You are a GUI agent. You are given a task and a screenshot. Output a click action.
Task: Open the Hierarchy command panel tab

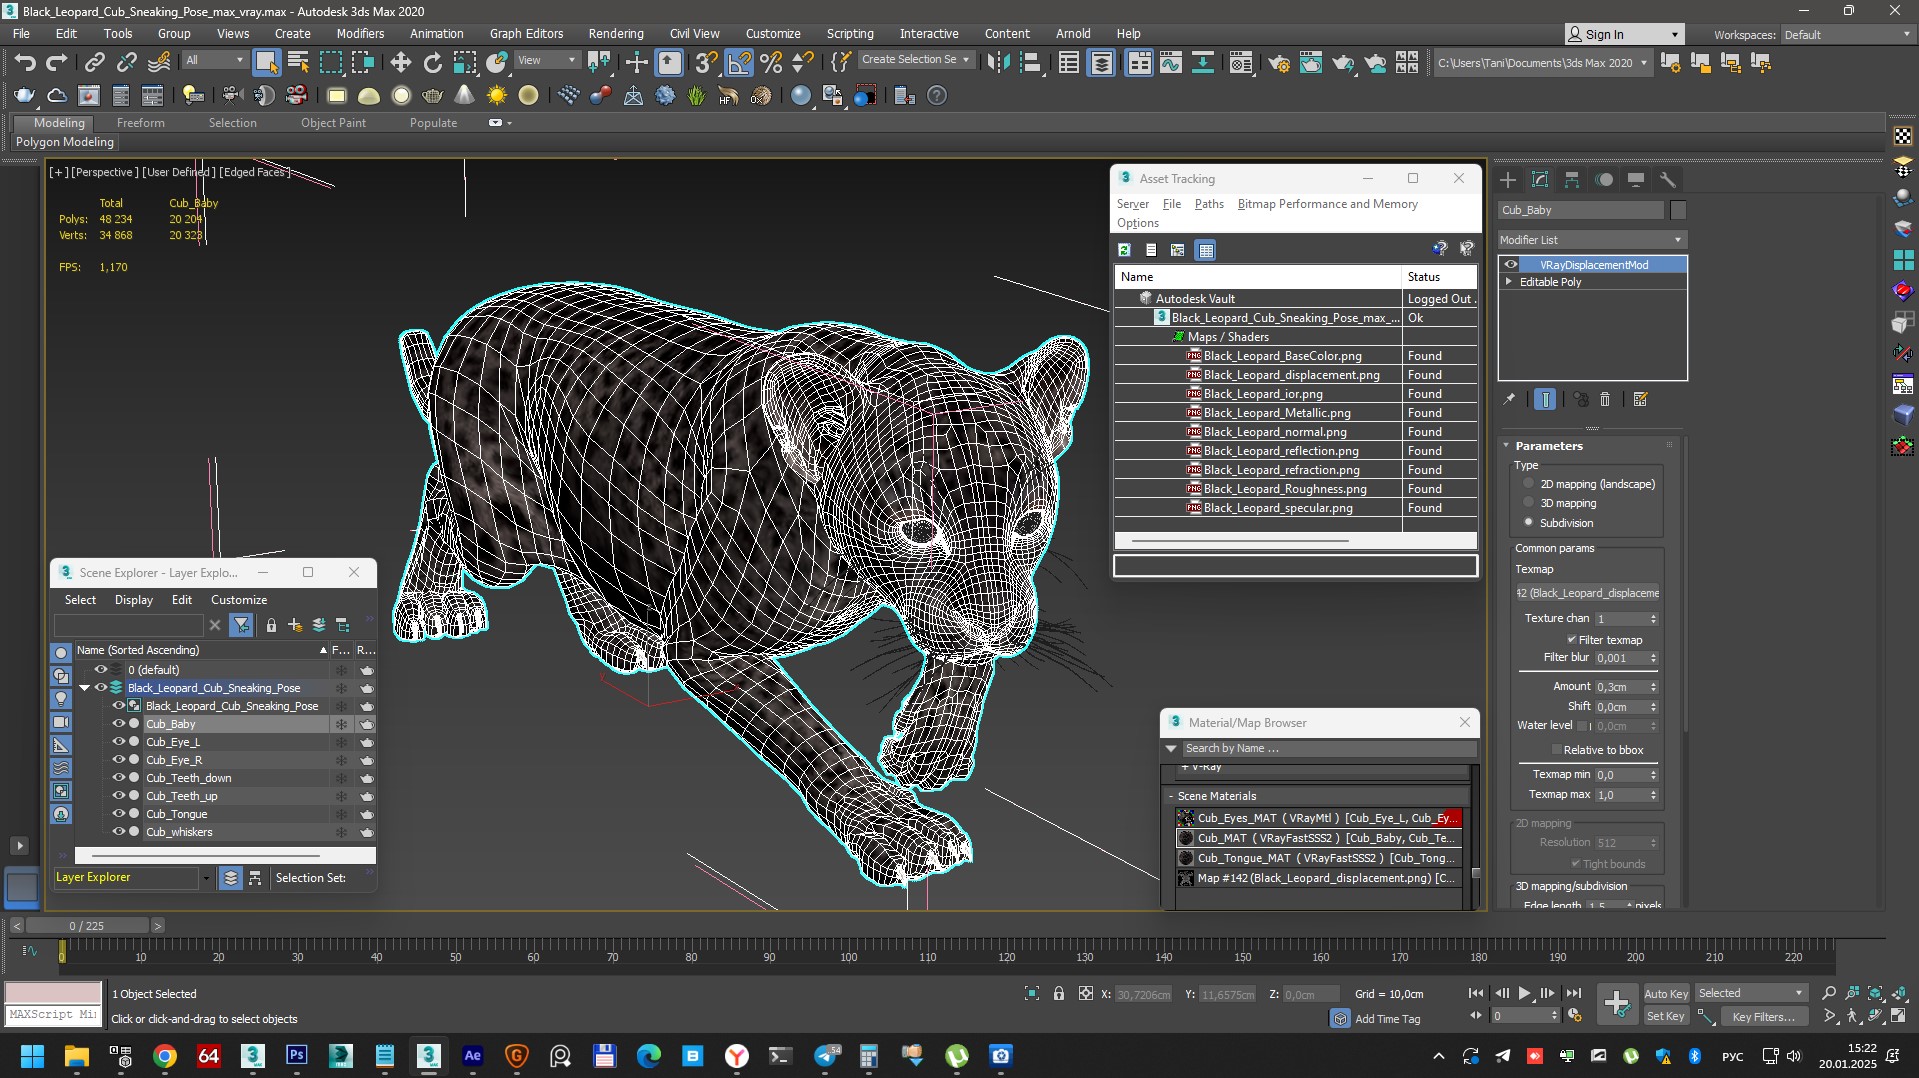pos(1572,180)
